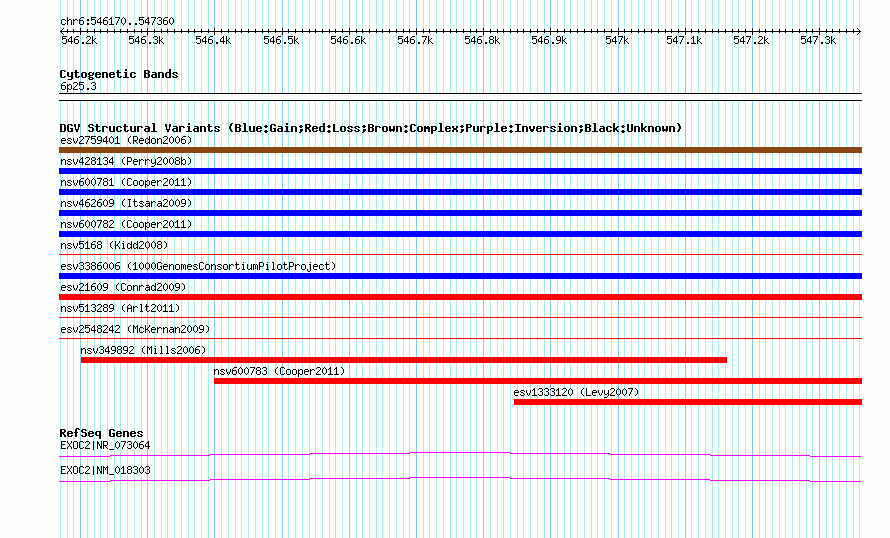The width and height of the screenshot is (890, 538).
Task: Click the EXOC2 NR_073064 magenta transcript line
Action: 460,454
